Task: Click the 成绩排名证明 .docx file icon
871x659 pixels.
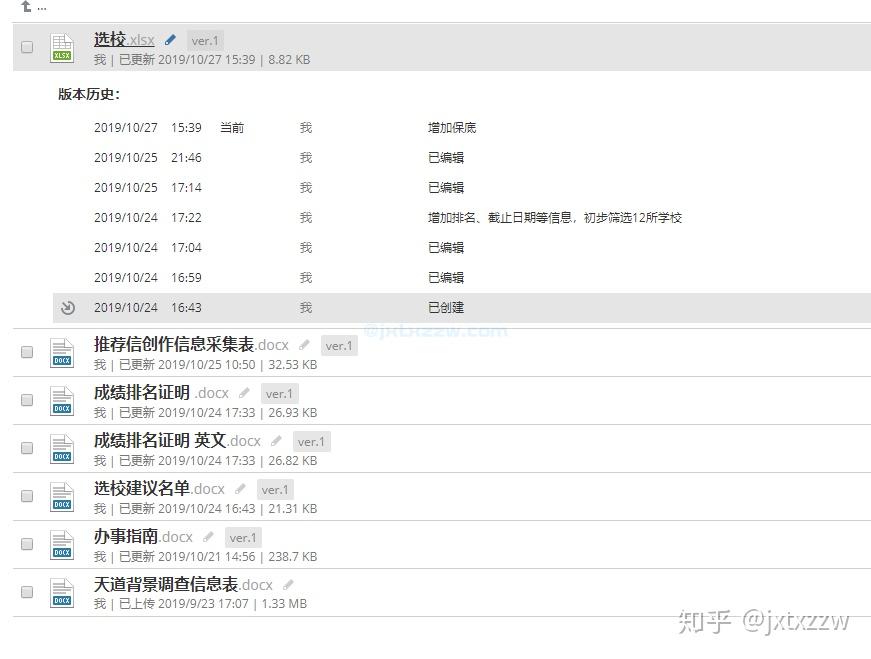Action: (62, 400)
